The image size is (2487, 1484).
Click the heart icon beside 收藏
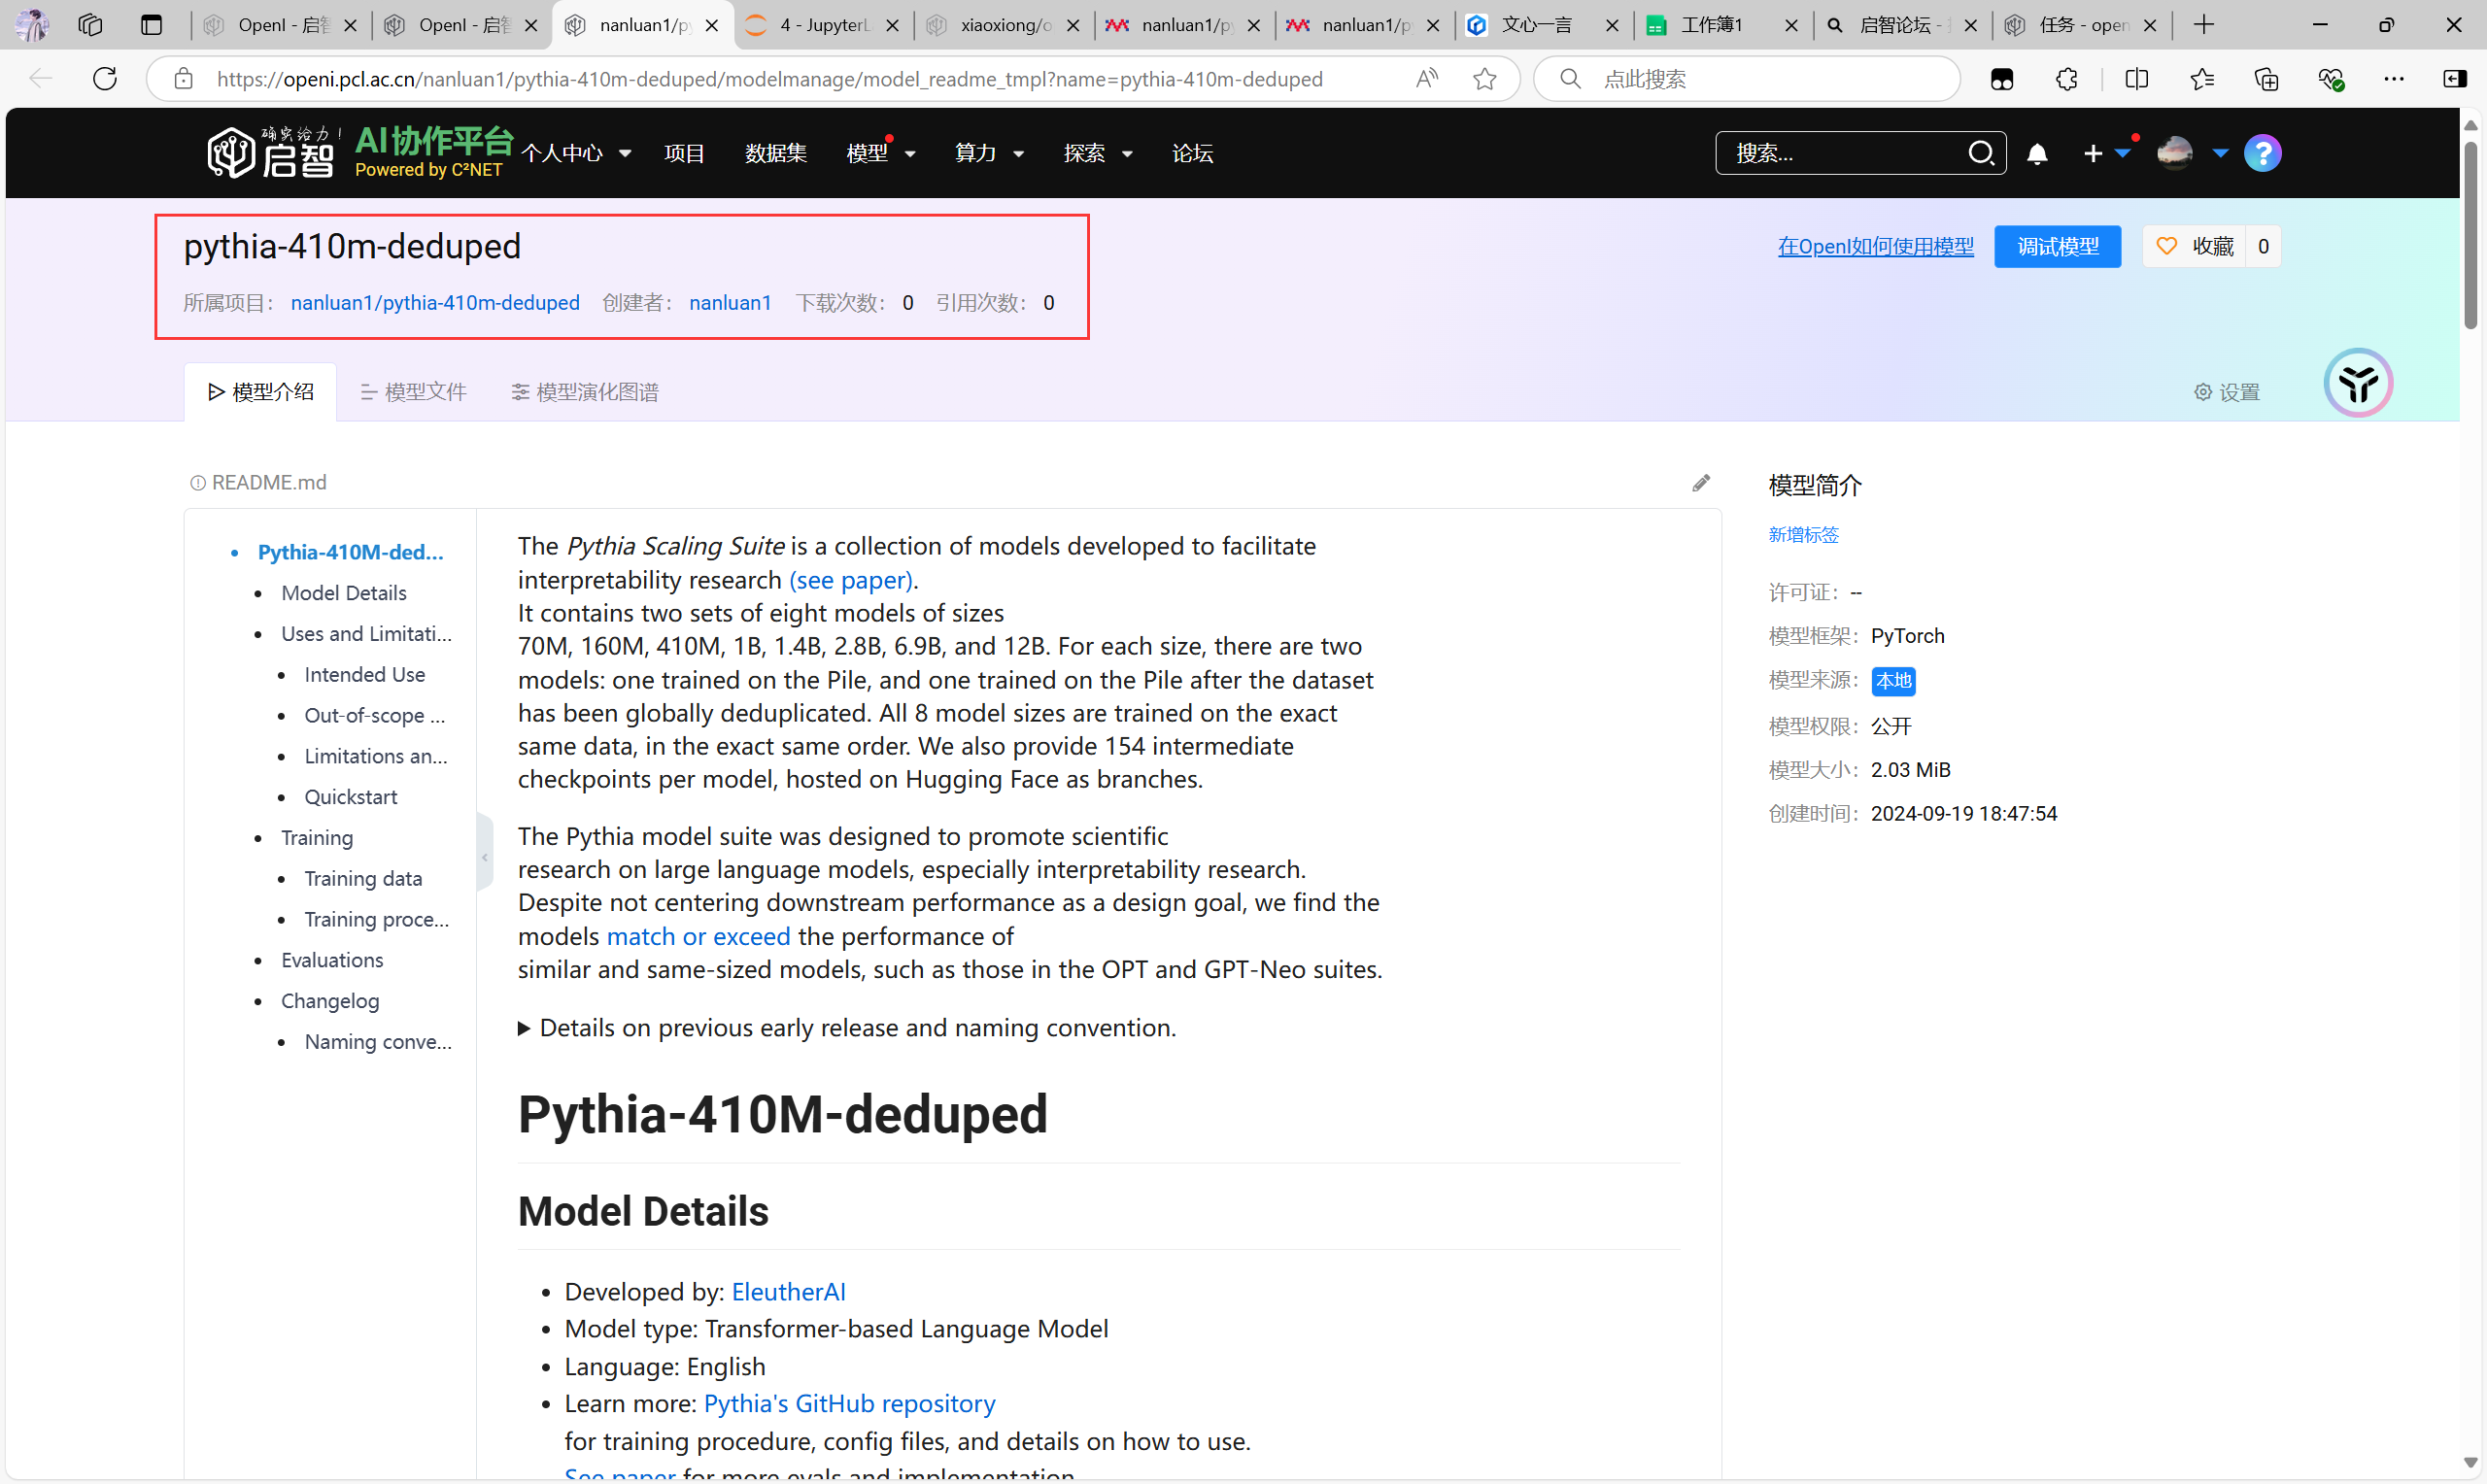2166,246
